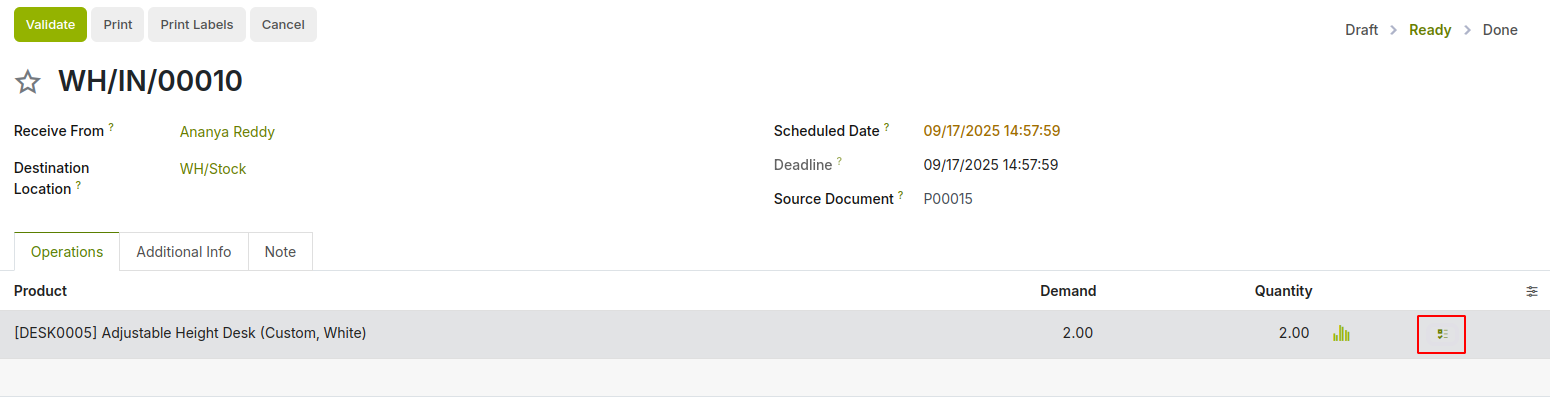
Task: Edit the Scheduled Date field
Action: click(991, 131)
